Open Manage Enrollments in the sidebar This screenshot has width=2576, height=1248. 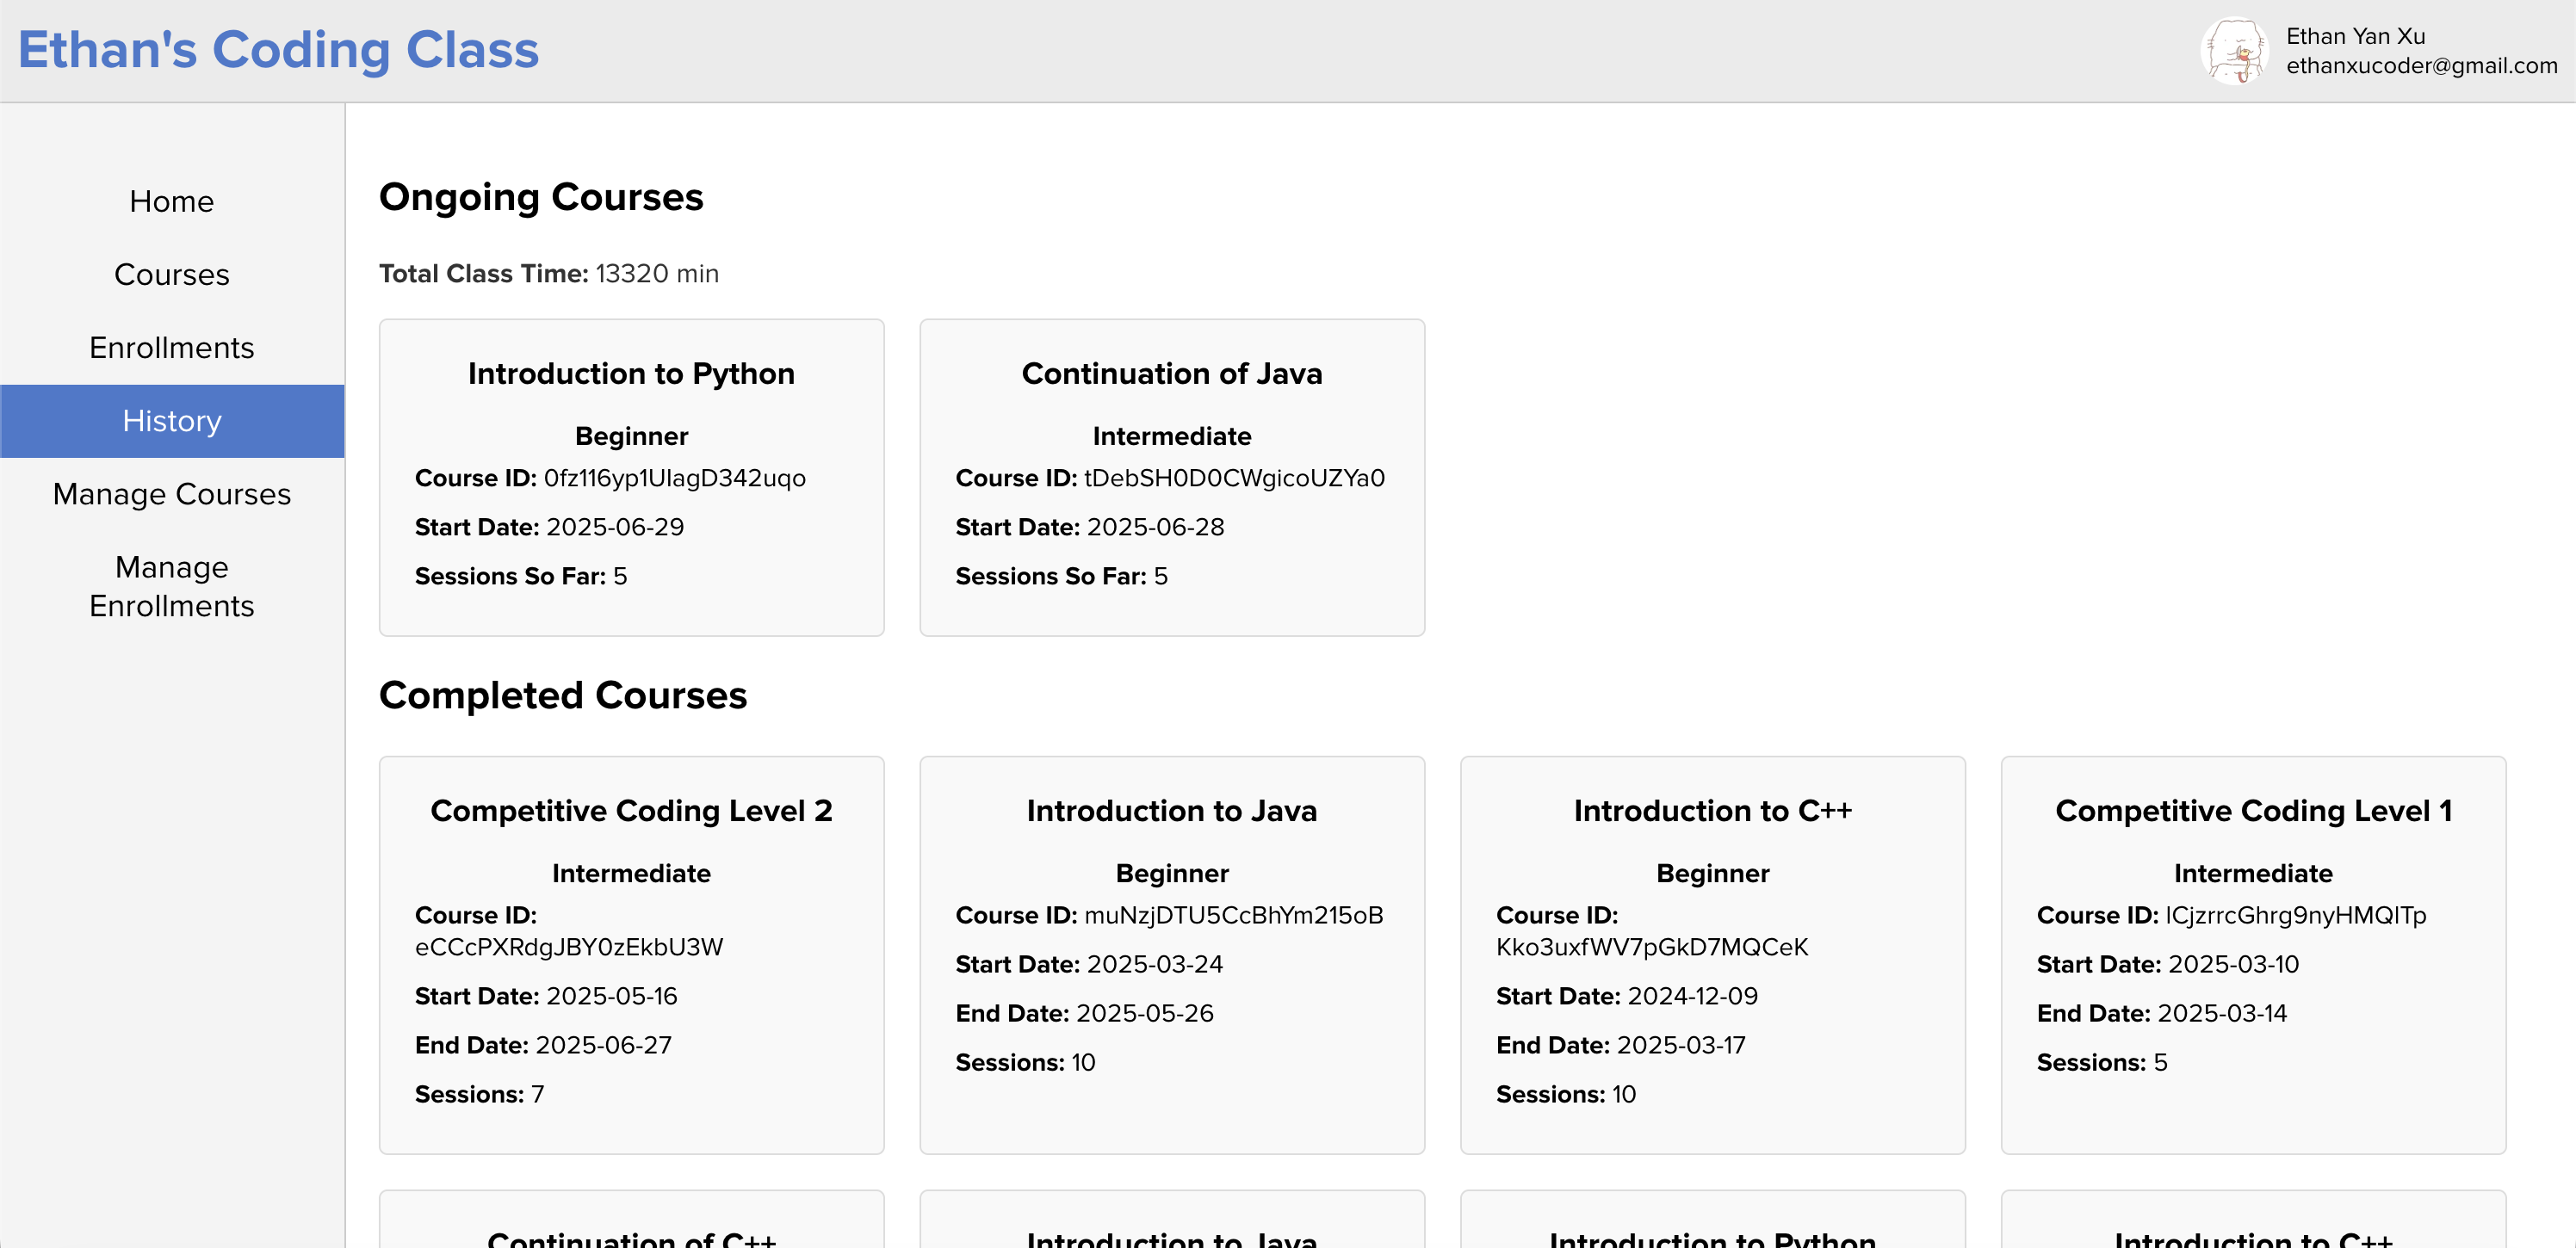tap(172, 586)
